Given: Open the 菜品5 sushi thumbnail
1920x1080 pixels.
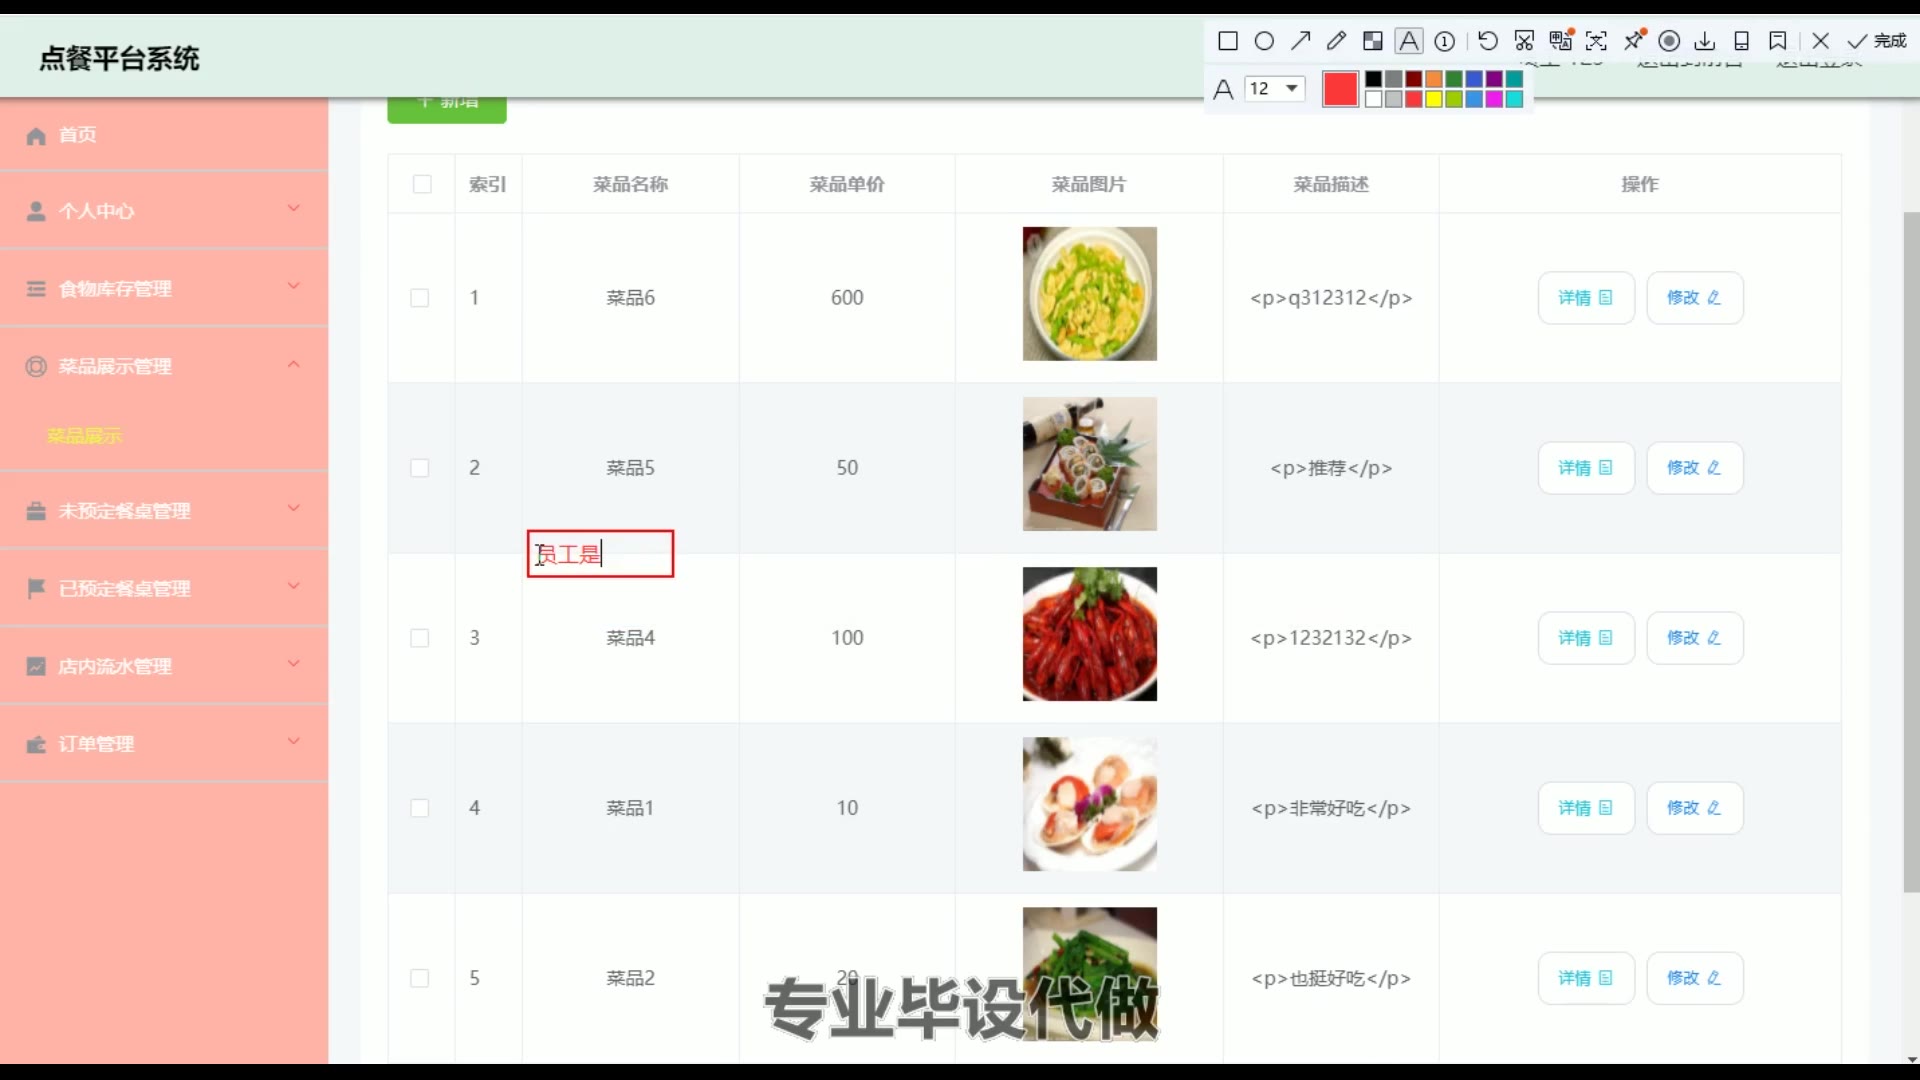Looking at the screenshot, I should tap(1090, 464).
